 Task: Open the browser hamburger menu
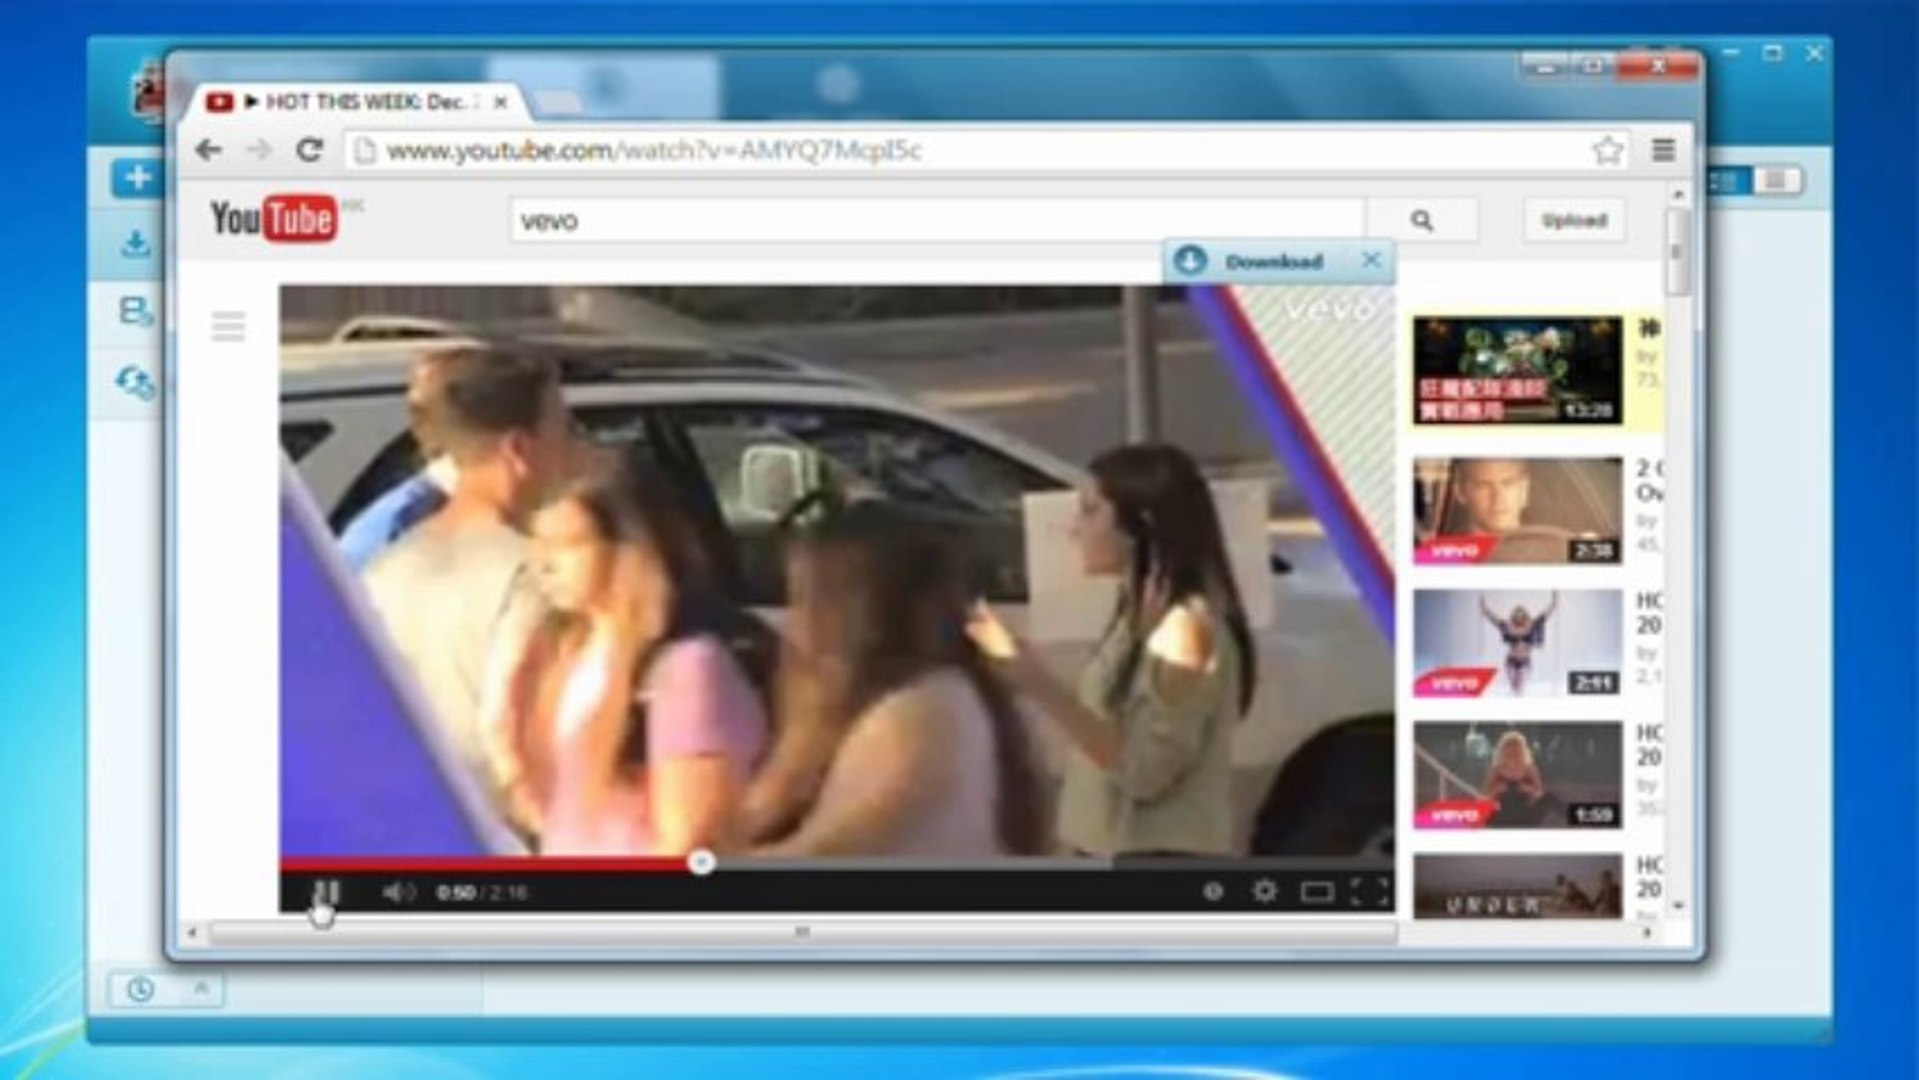(1663, 150)
